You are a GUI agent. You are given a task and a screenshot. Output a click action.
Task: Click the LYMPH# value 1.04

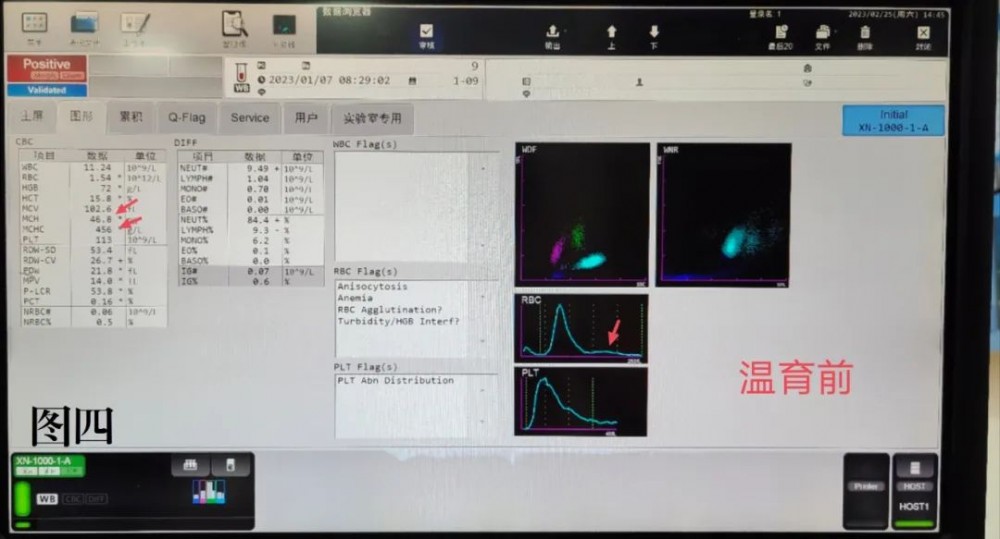[x=258, y=179]
